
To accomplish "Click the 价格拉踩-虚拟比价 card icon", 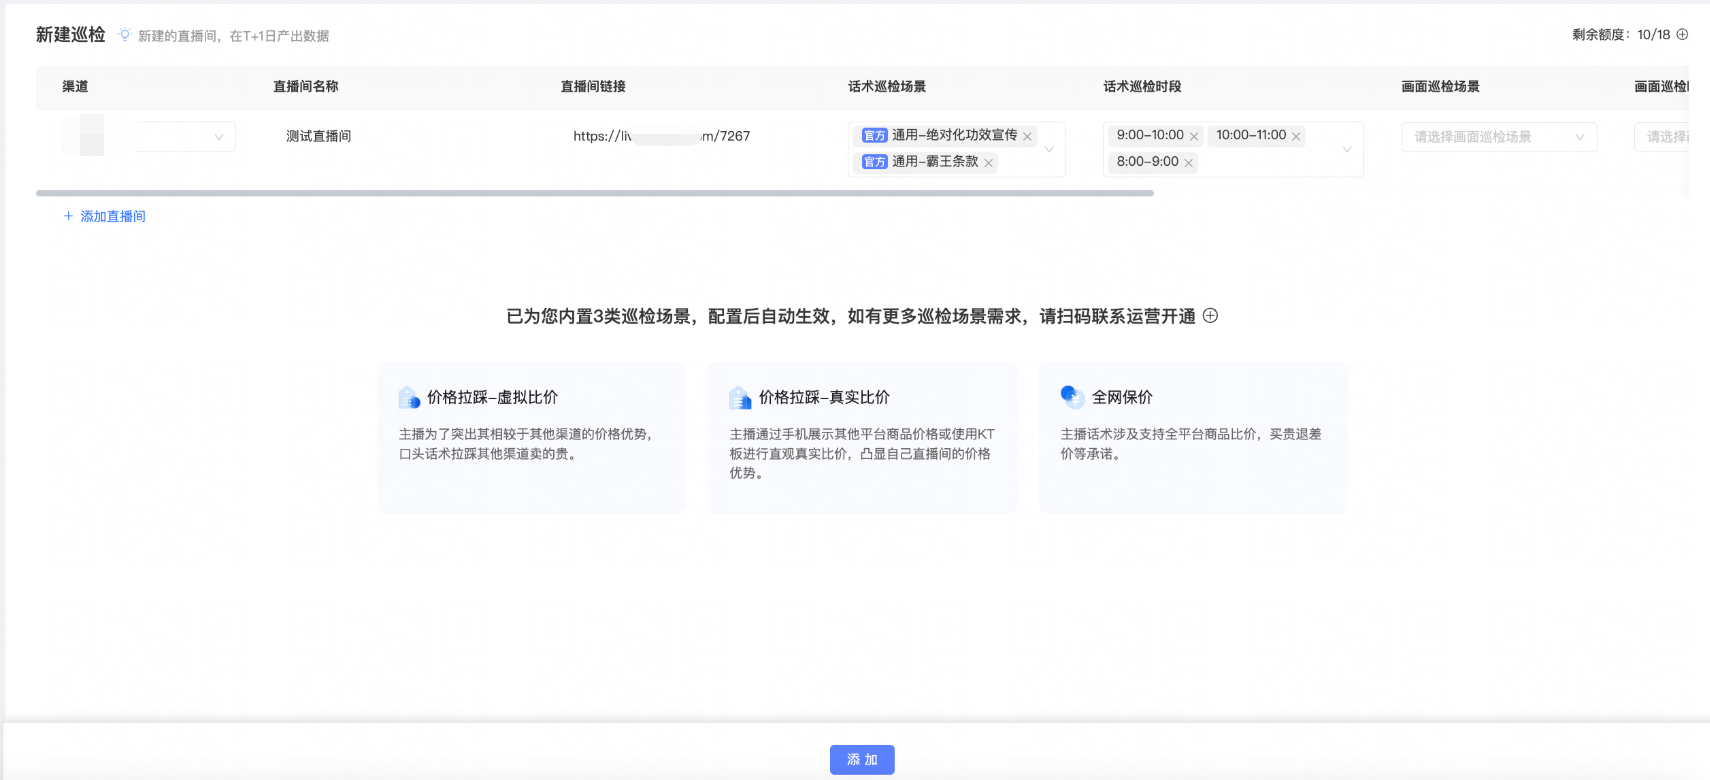I will pos(409,398).
